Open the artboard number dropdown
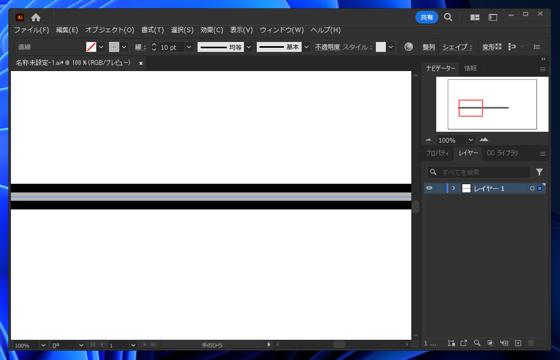Screen dimensions: 560x360 [133, 345]
